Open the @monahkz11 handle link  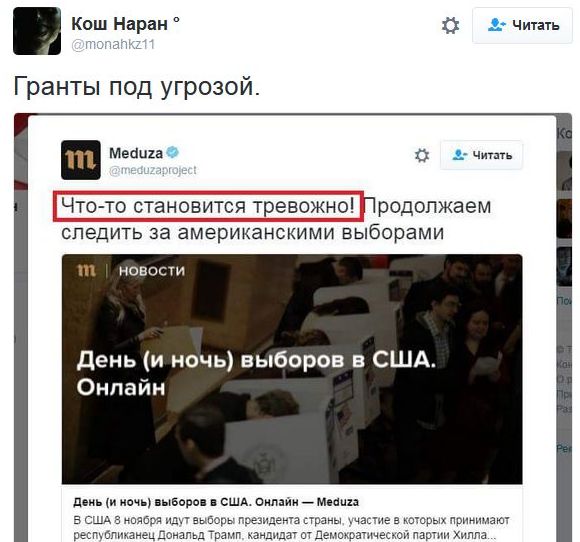coord(113,44)
